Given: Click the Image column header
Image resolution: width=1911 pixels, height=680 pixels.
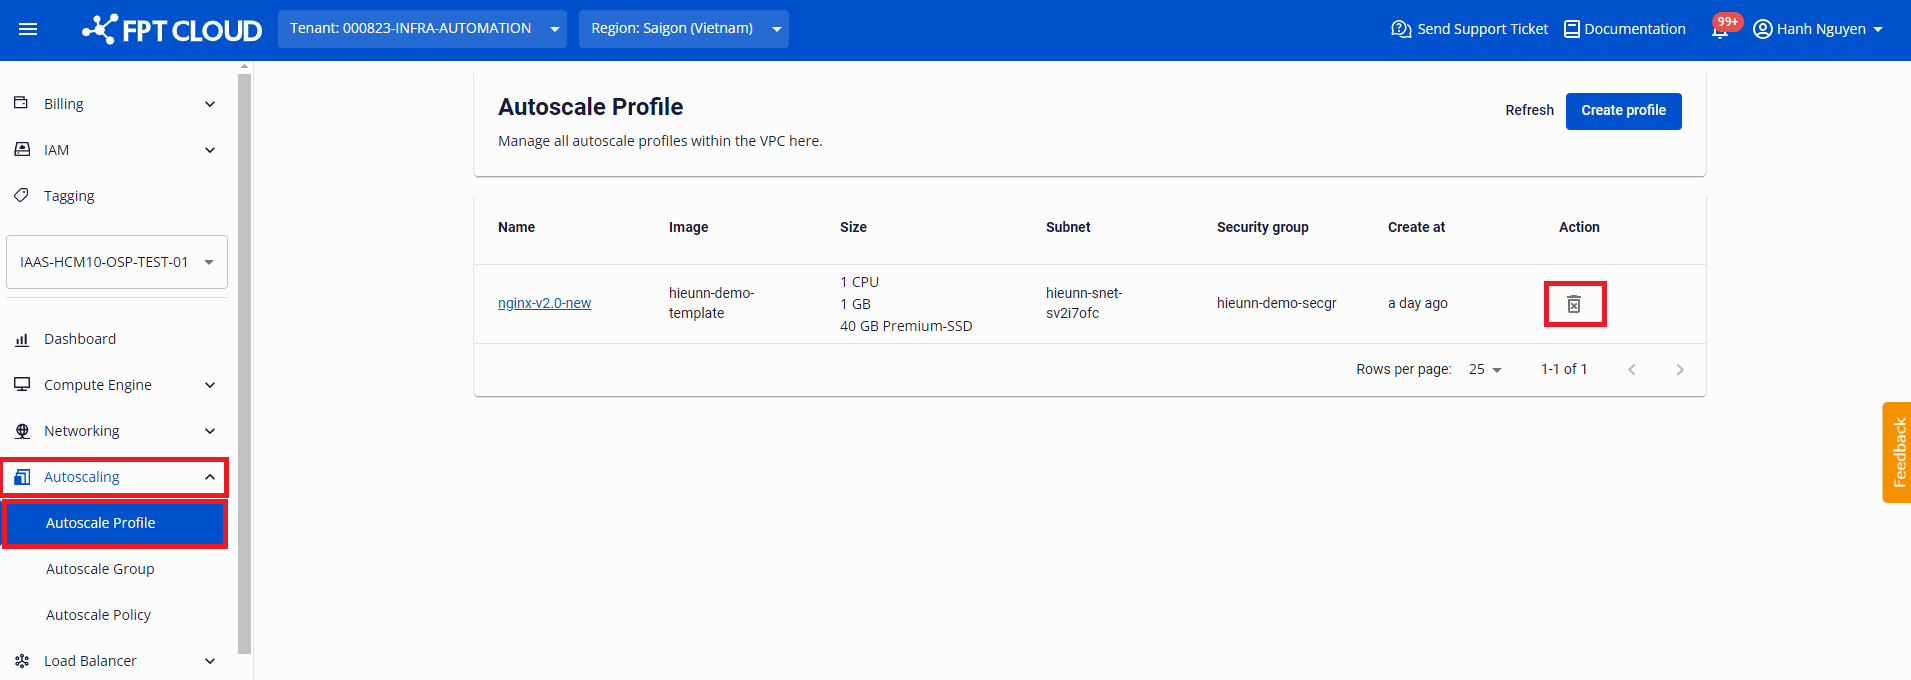Looking at the screenshot, I should pos(688,227).
